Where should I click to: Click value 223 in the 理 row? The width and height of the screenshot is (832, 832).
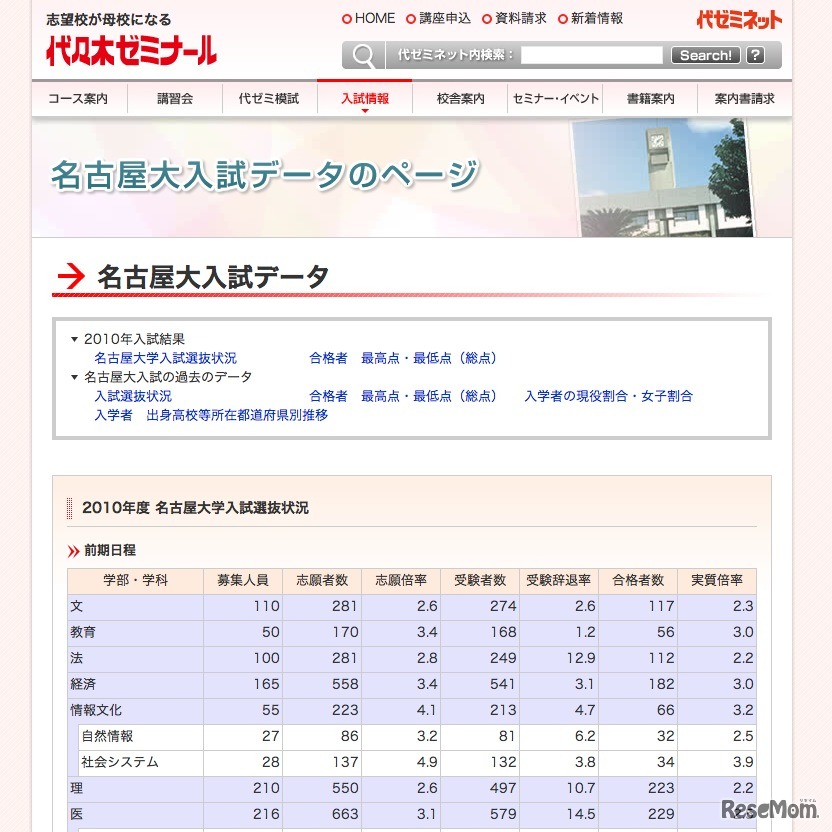coord(661,788)
